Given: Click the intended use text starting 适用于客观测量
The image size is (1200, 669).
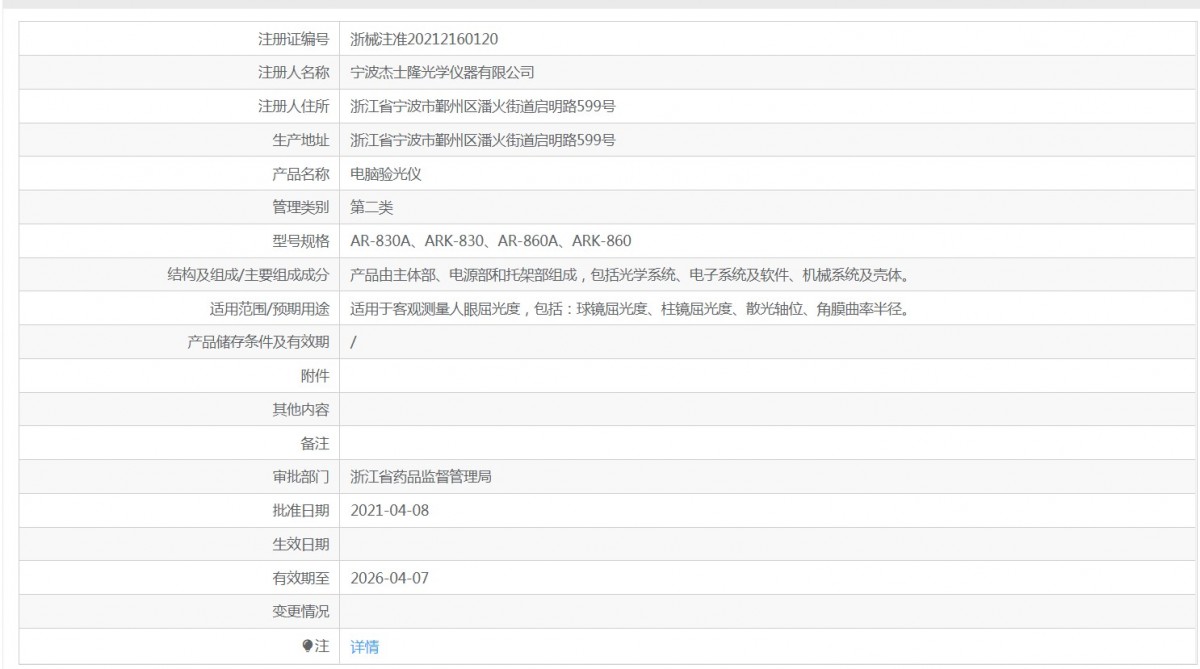Looking at the screenshot, I should click(x=629, y=309).
